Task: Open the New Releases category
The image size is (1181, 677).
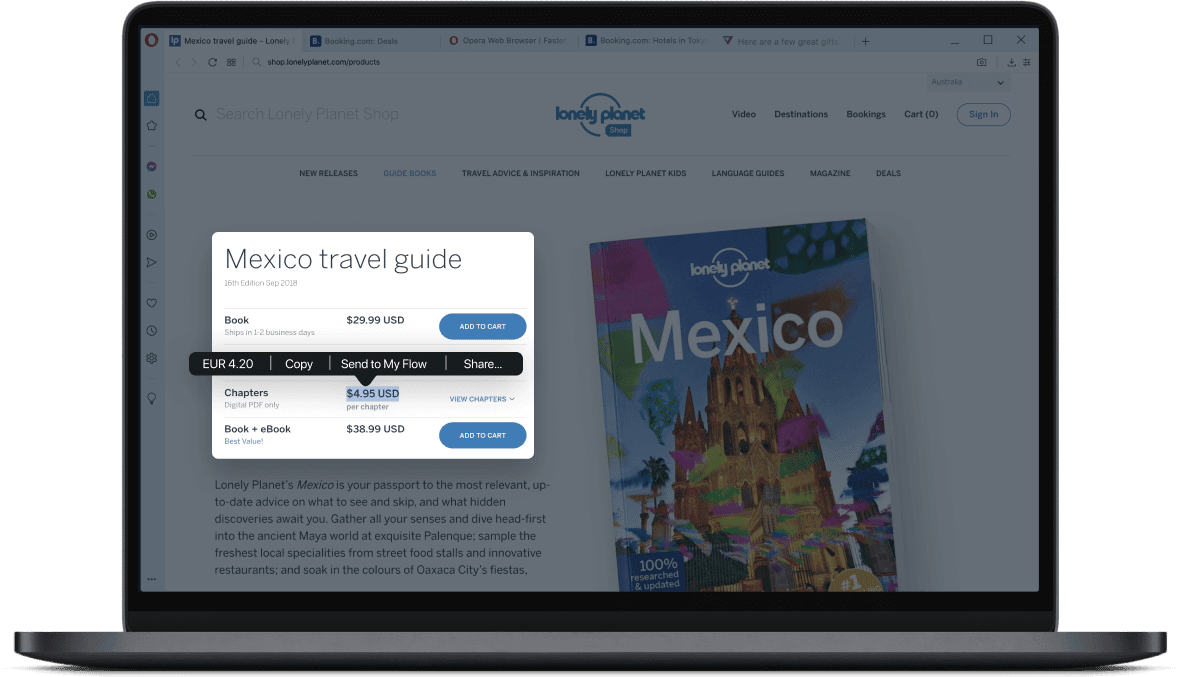Action: click(x=328, y=173)
